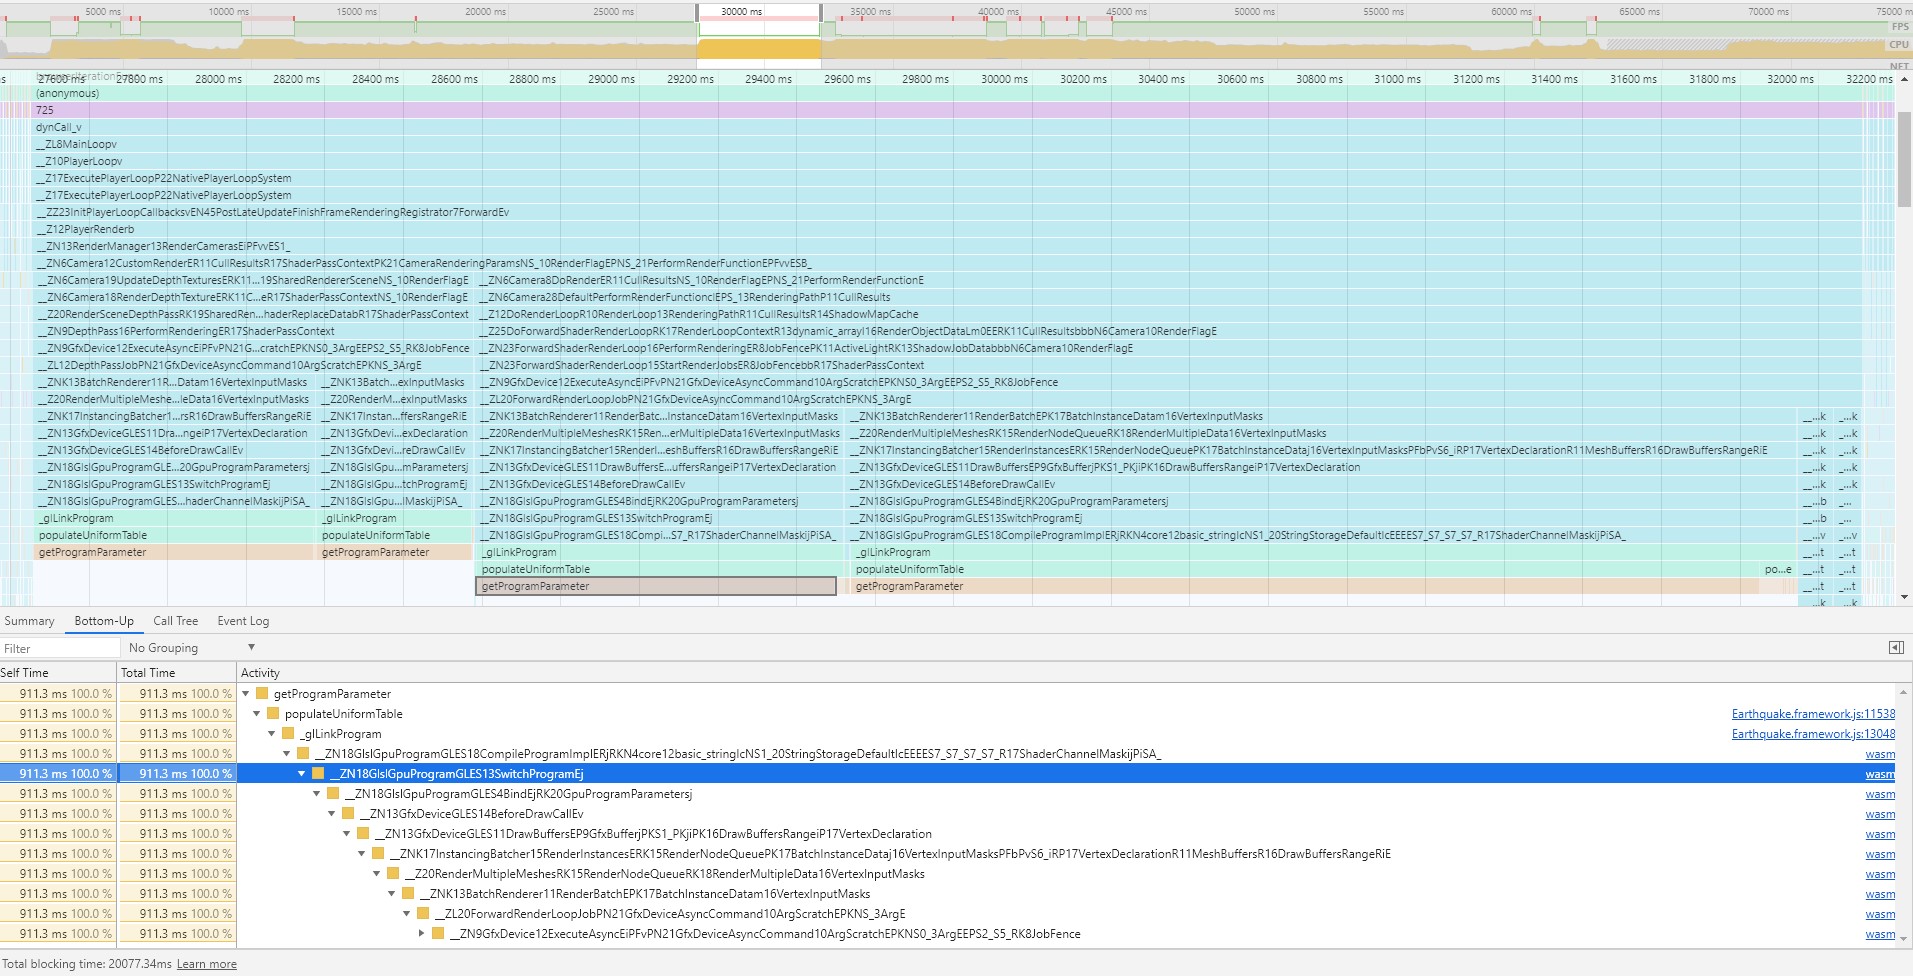Select the ZNK17InstancingBatcher15RenderInstances tree row
The image size is (1913, 976).
[948, 854]
